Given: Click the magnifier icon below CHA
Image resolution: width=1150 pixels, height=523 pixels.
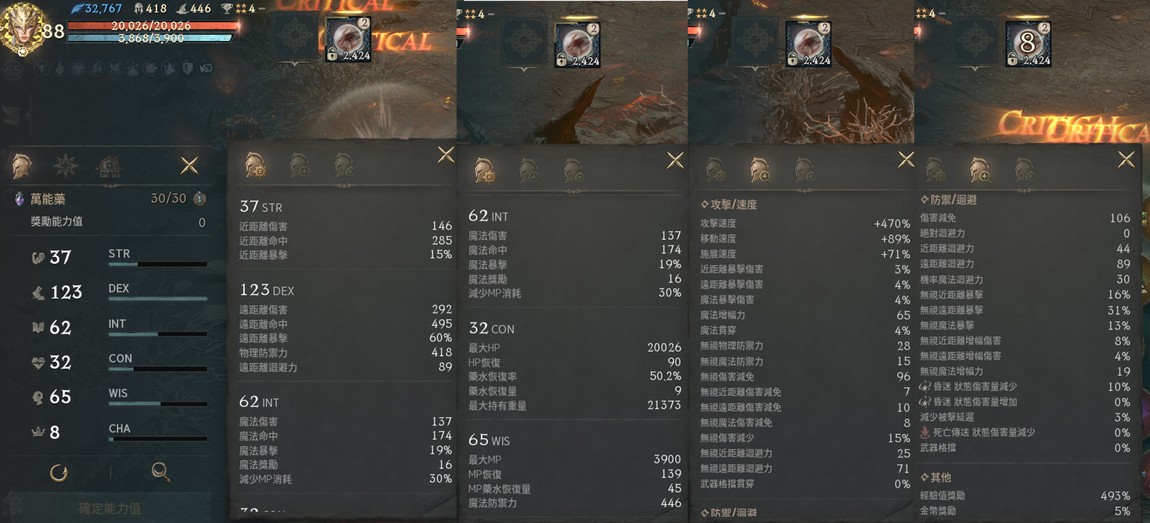Looking at the screenshot, I should point(161,472).
